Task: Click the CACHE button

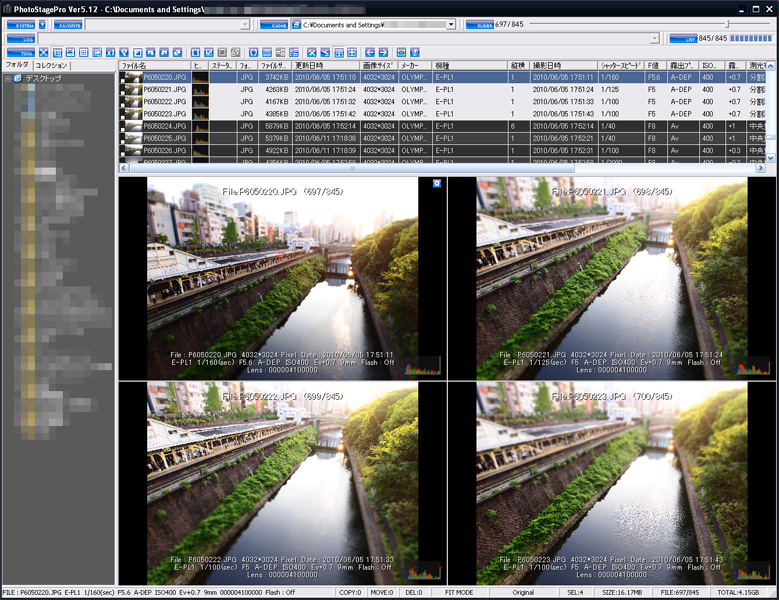Action: pyautogui.click(x=274, y=25)
